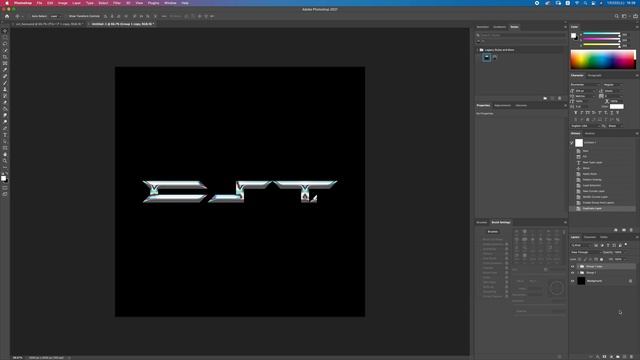Create a new group in Layers panel

click(618, 357)
